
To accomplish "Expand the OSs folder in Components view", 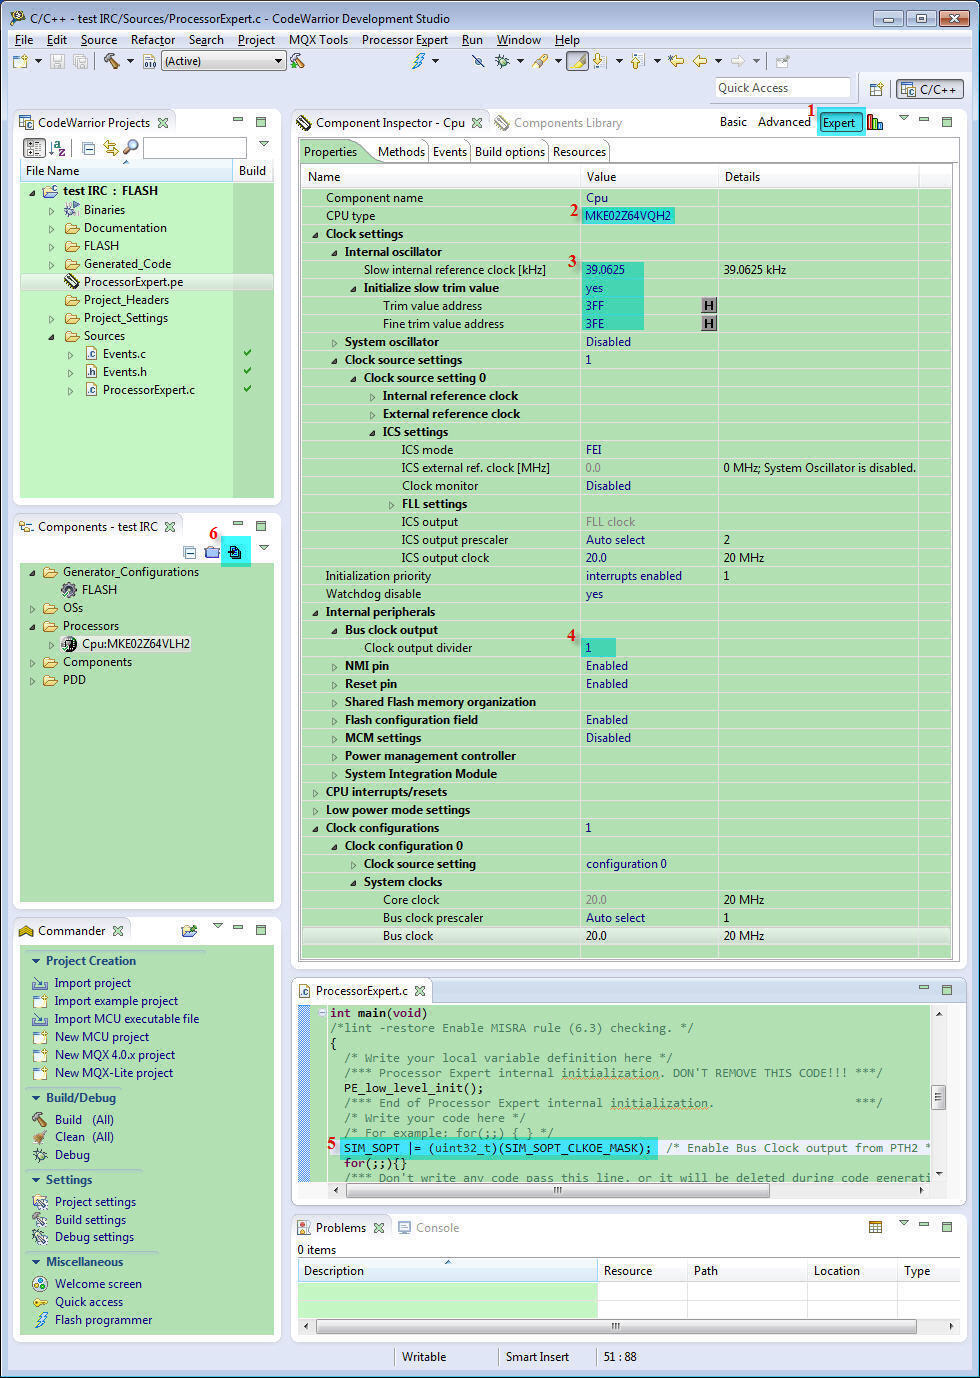I will click(x=32, y=608).
